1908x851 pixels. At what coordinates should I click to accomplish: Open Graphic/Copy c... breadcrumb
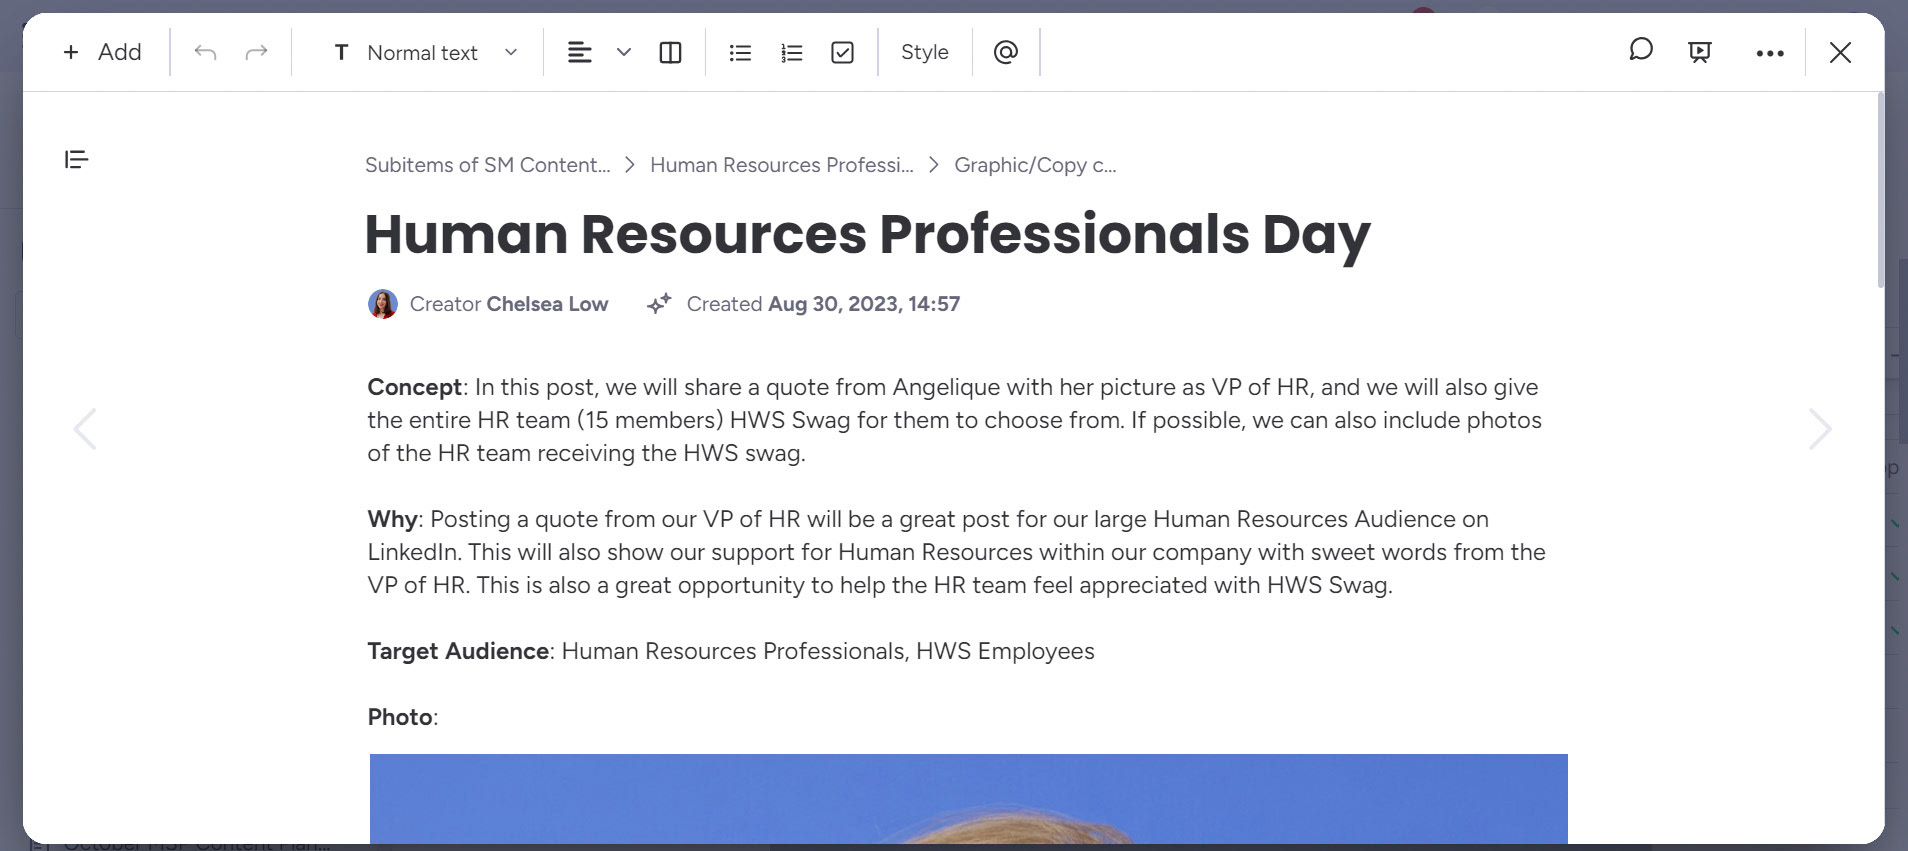[x=1035, y=165]
